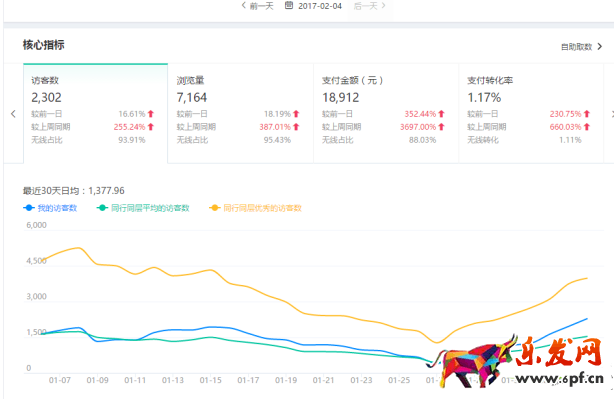Select the 浏览量 metric tab

(240, 113)
